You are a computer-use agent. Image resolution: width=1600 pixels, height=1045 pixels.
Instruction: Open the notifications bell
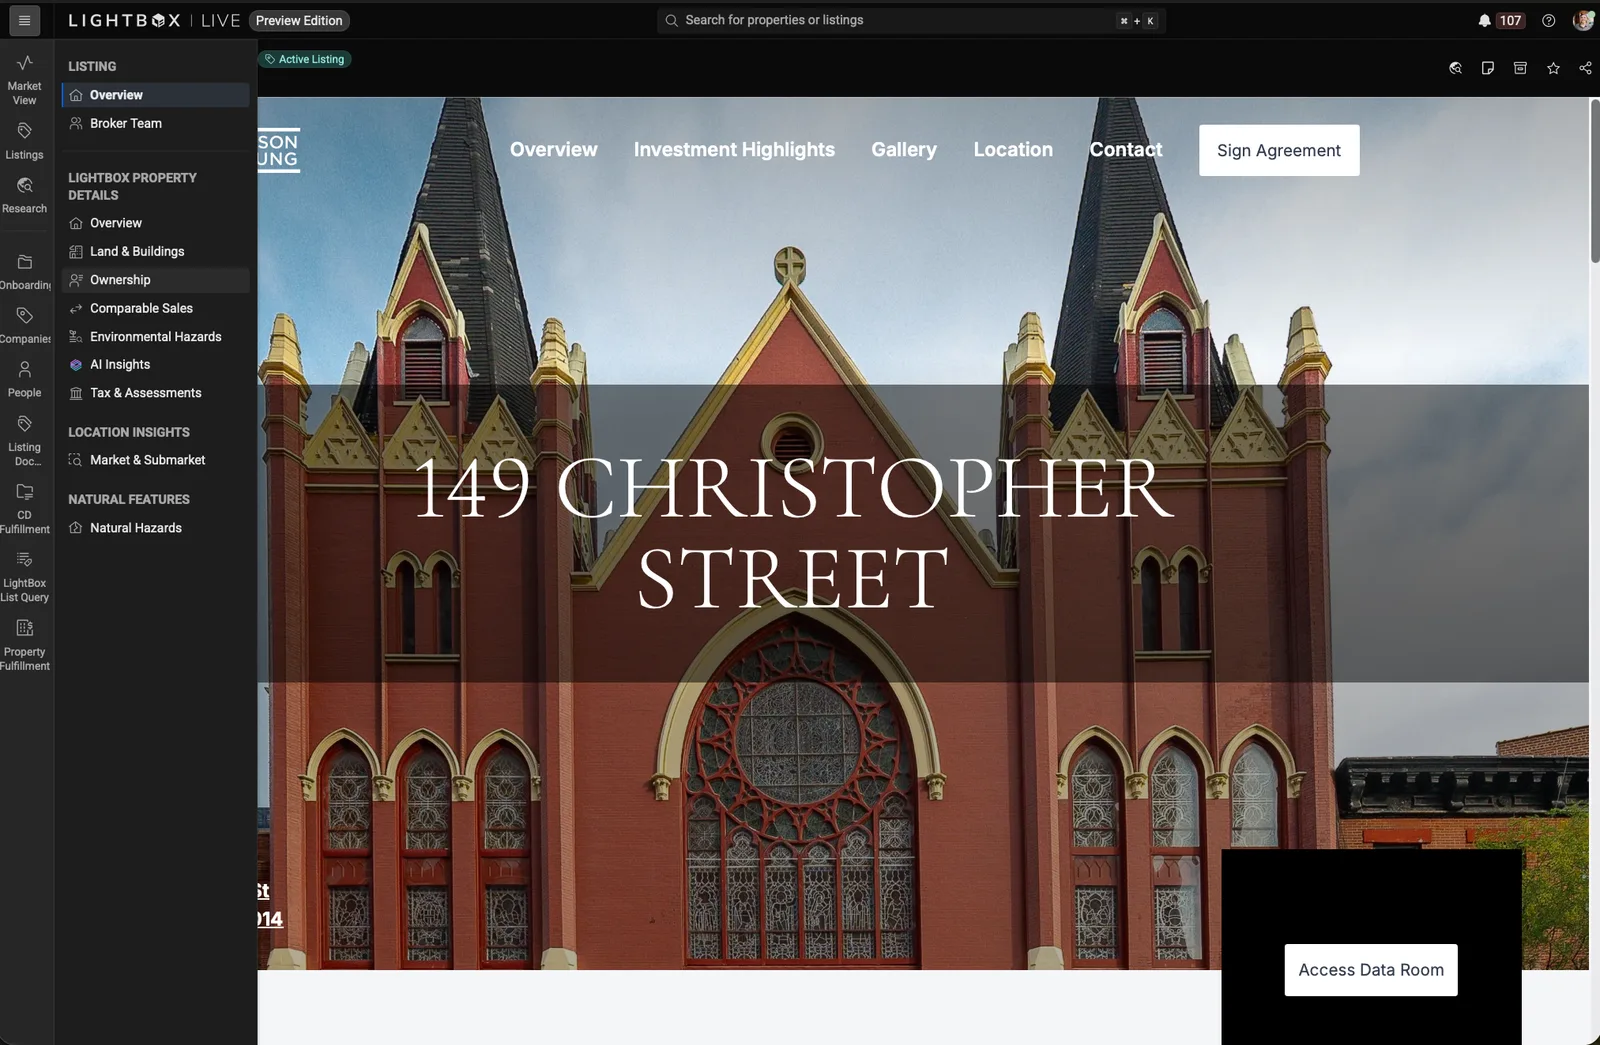click(x=1484, y=20)
